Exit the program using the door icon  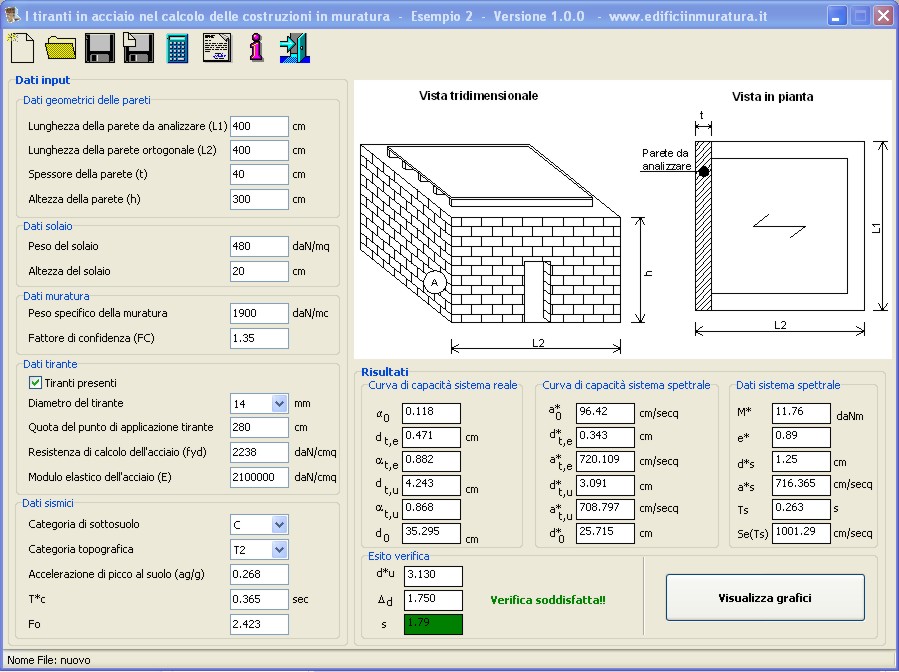pyautogui.click(x=295, y=48)
